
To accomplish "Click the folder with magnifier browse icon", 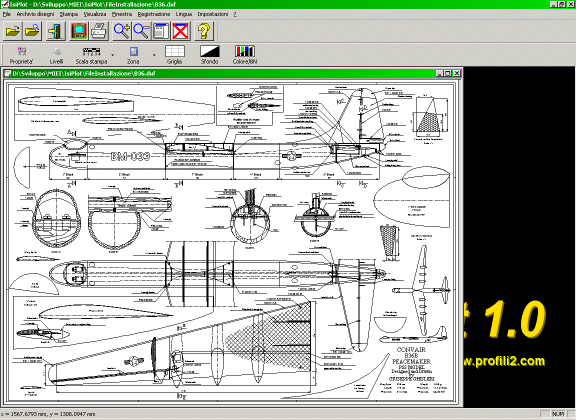I will point(33,31).
